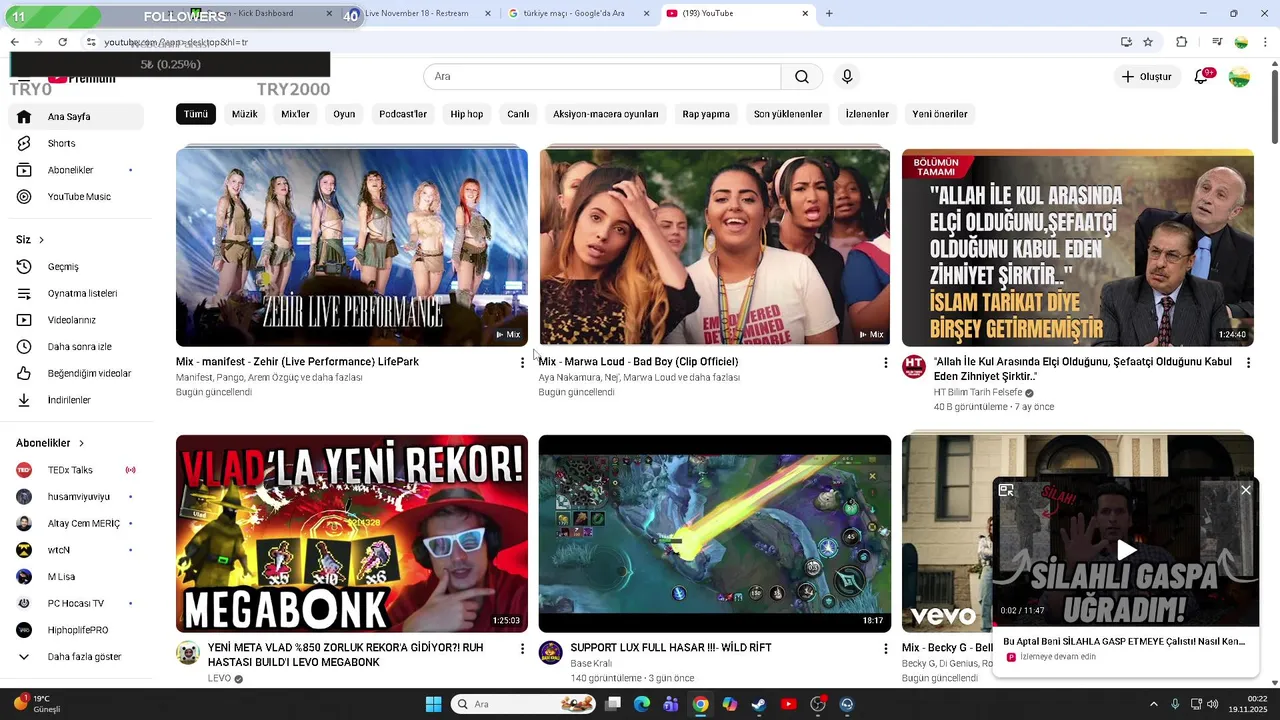Select Yeni öneriler chip

point(940,114)
